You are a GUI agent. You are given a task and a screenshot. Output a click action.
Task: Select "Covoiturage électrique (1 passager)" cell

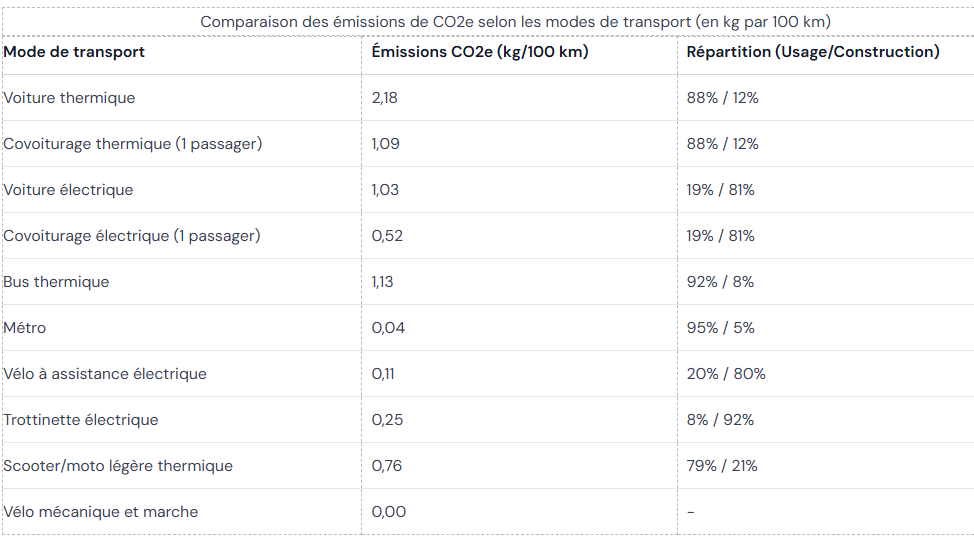[x=132, y=236]
